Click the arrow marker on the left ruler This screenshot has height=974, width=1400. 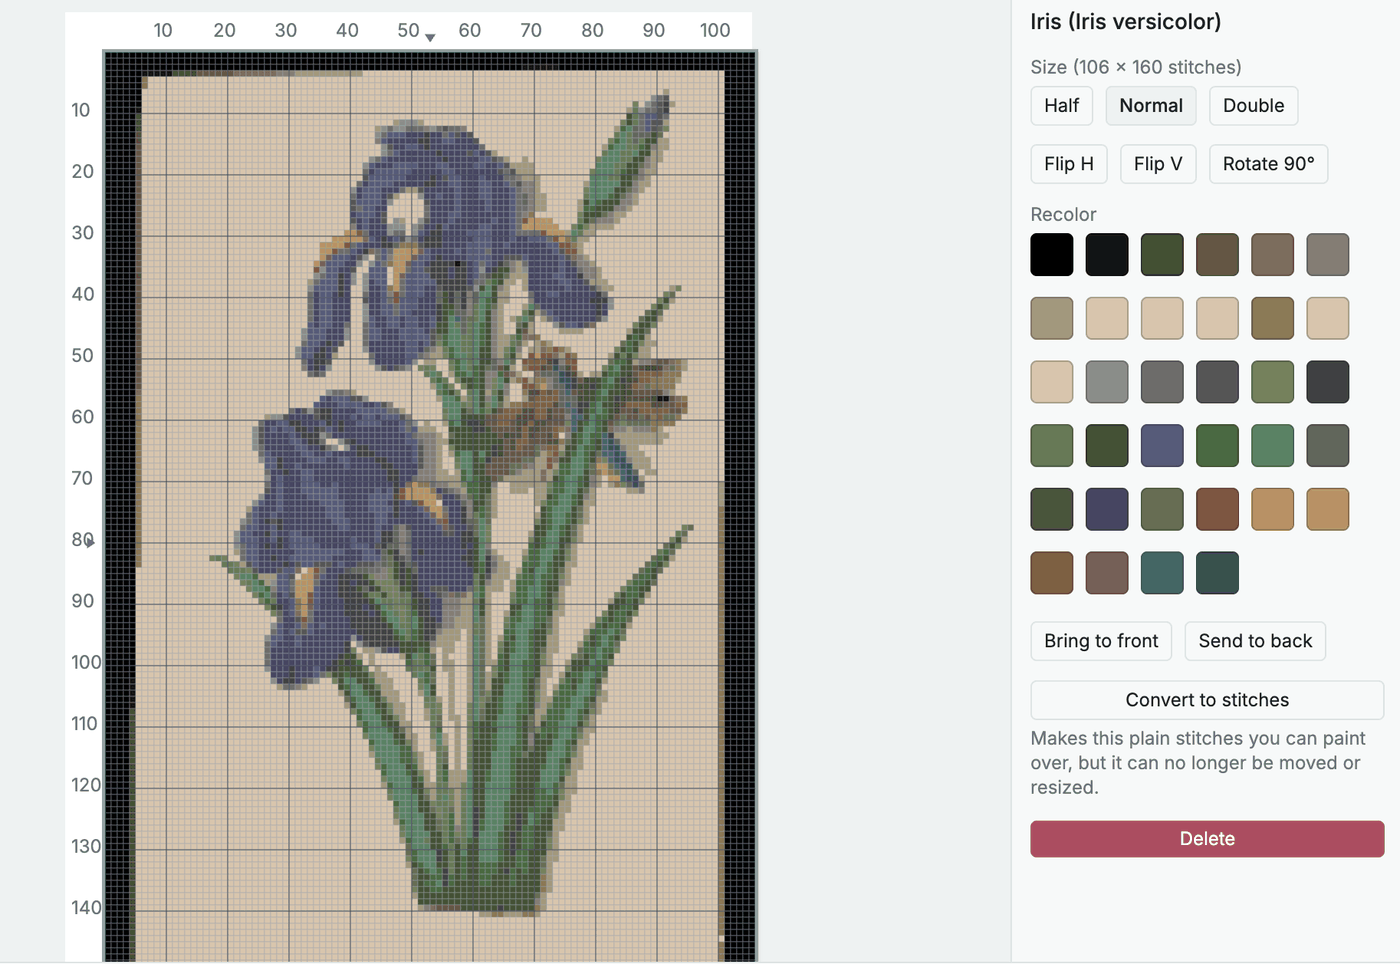click(90, 542)
